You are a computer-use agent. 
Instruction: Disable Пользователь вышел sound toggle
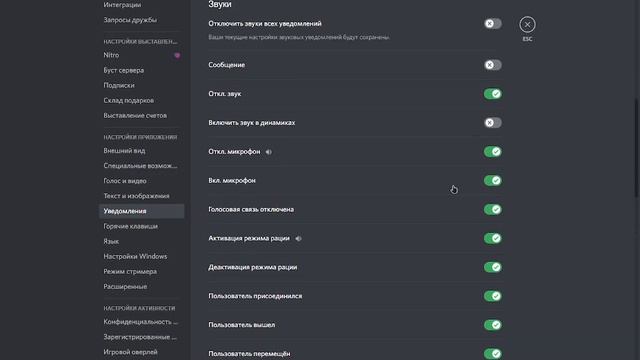(493, 325)
